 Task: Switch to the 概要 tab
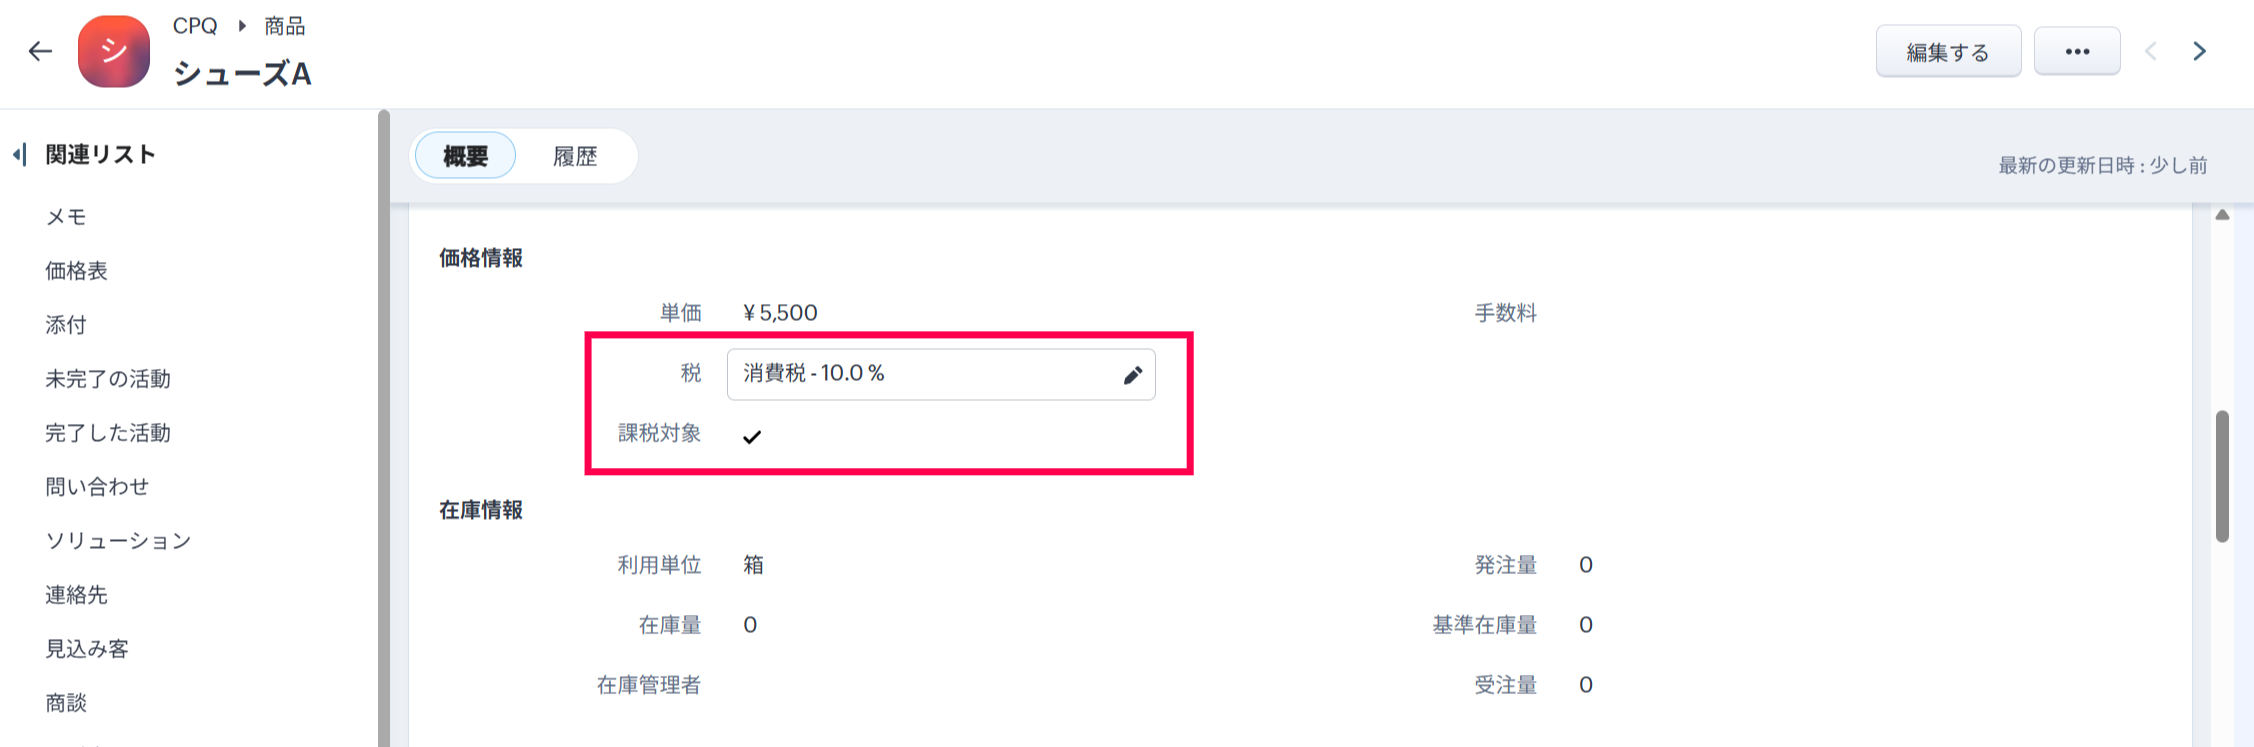(x=465, y=156)
